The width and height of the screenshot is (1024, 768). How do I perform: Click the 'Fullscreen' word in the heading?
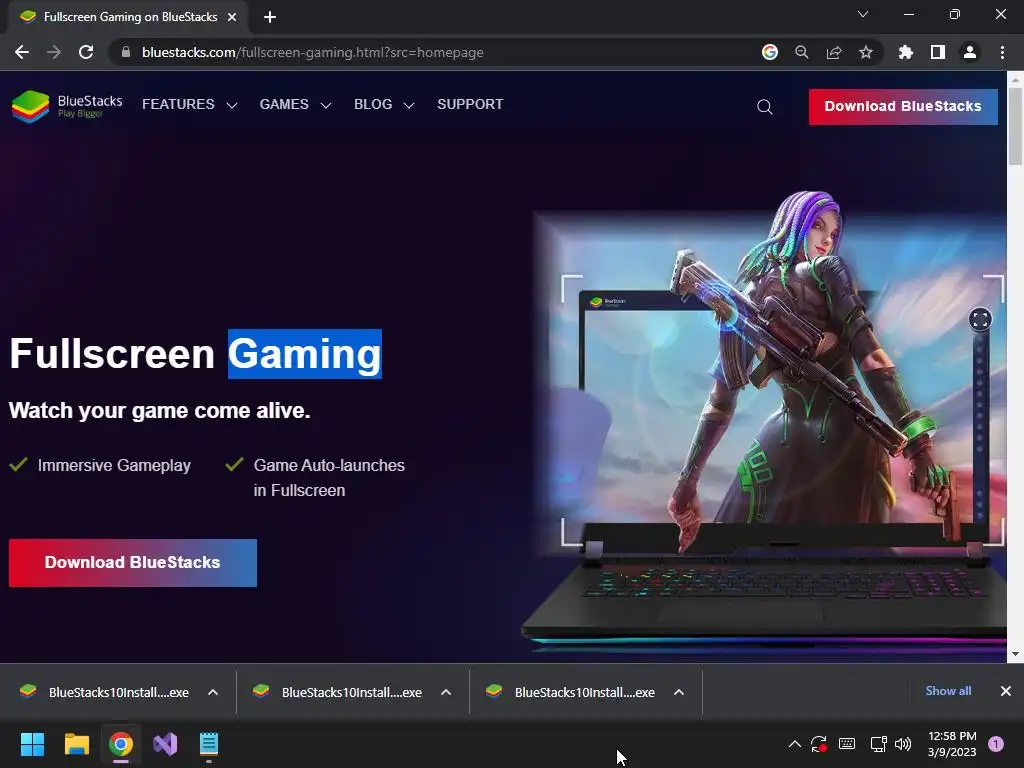(x=112, y=354)
